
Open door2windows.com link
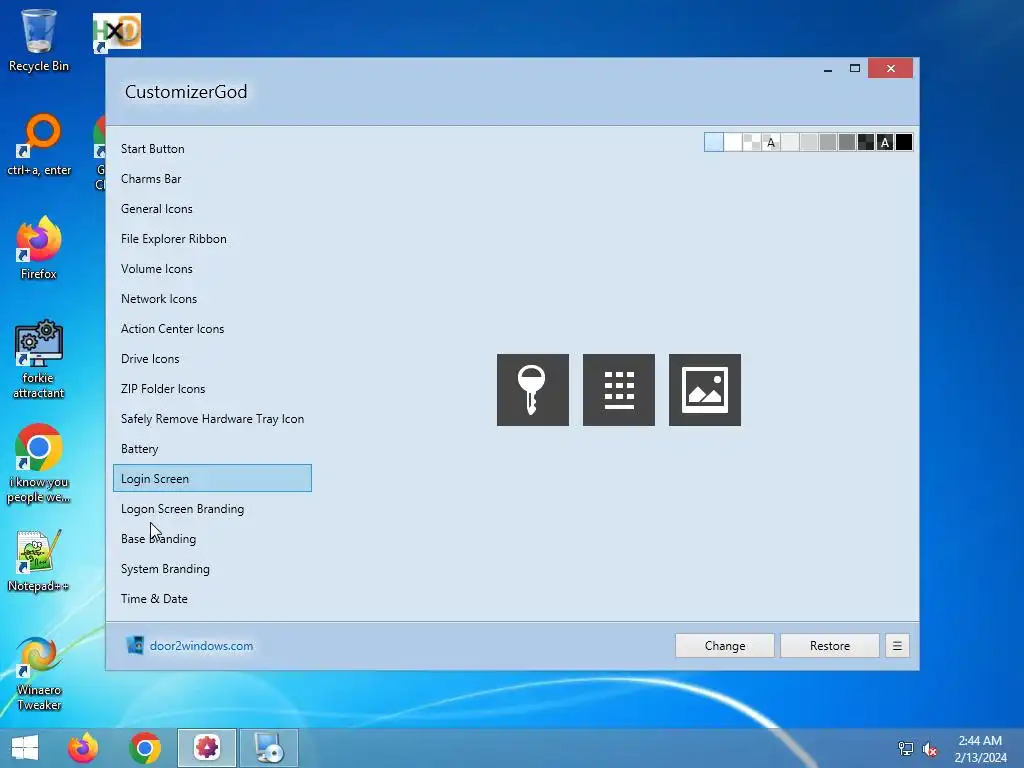[201, 646]
